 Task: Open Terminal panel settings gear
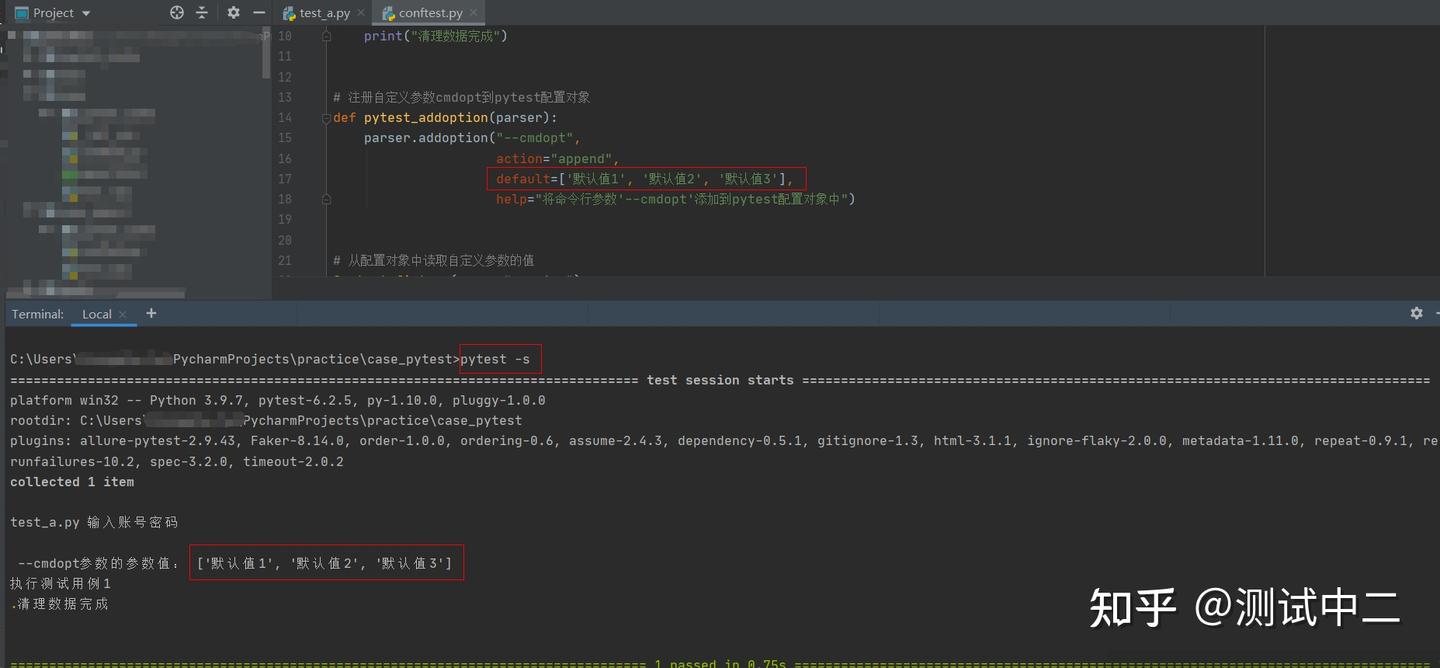(x=1416, y=313)
